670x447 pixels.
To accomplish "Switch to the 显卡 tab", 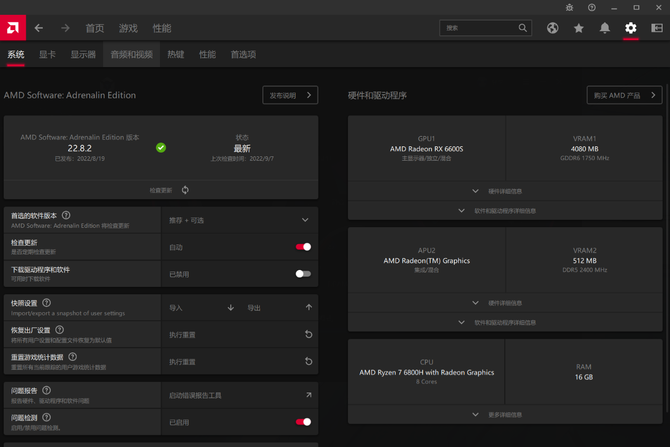I will pyautogui.click(x=47, y=54).
